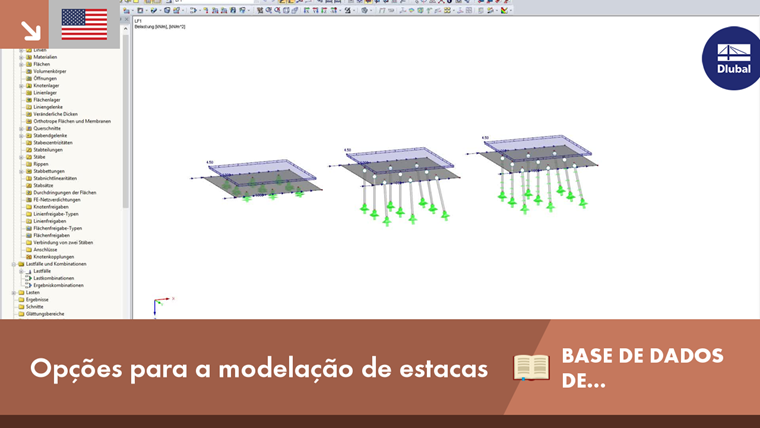760x428 pixels.
Task: Expand the Stabendgelenke tree node
Action: pyautogui.click(x=21, y=136)
